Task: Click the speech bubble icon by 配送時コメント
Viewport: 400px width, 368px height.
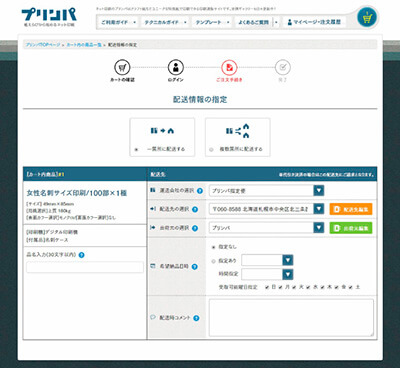Action: pos(153,317)
